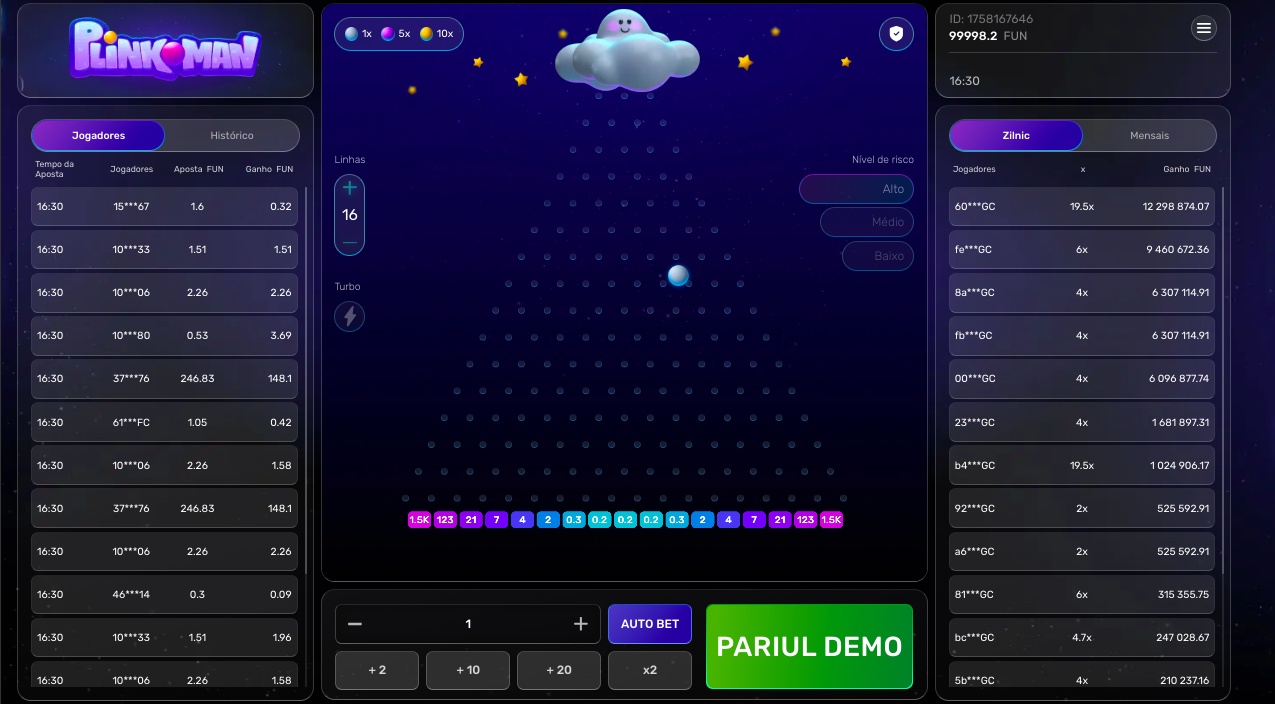The width and height of the screenshot is (1275, 704).
Task: Select leaderboard row fb***GC
Action: tap(1082, 336)
